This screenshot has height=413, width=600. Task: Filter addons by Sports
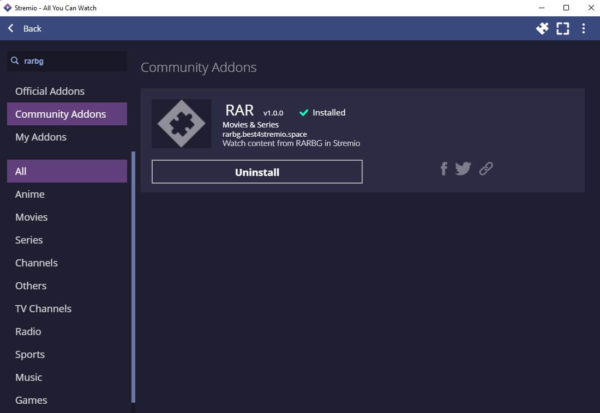[x=67, y=354]
